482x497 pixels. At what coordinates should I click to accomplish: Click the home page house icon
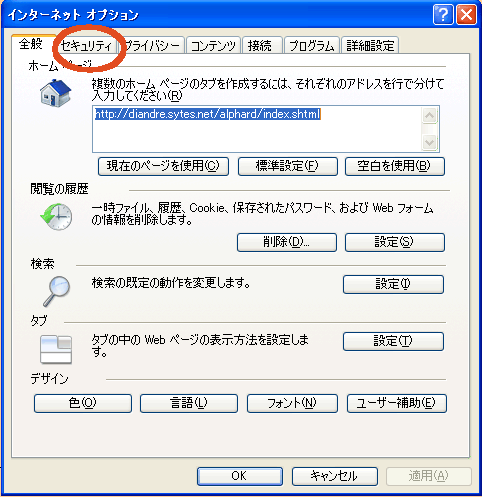coord(55,93)
